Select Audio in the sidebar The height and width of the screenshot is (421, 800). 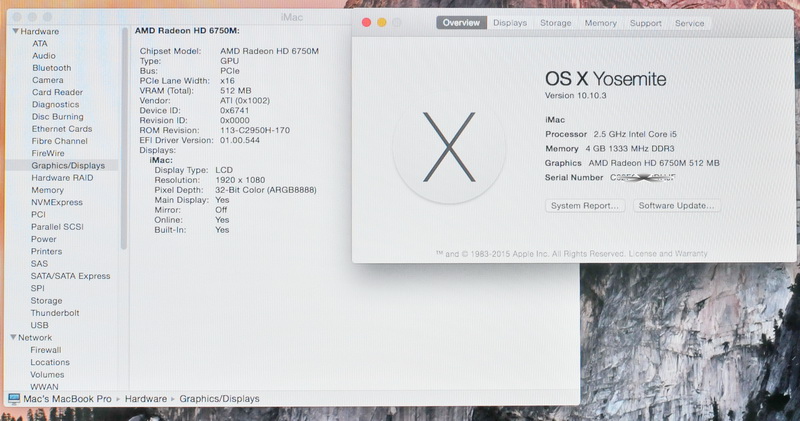tap(44, 56)
